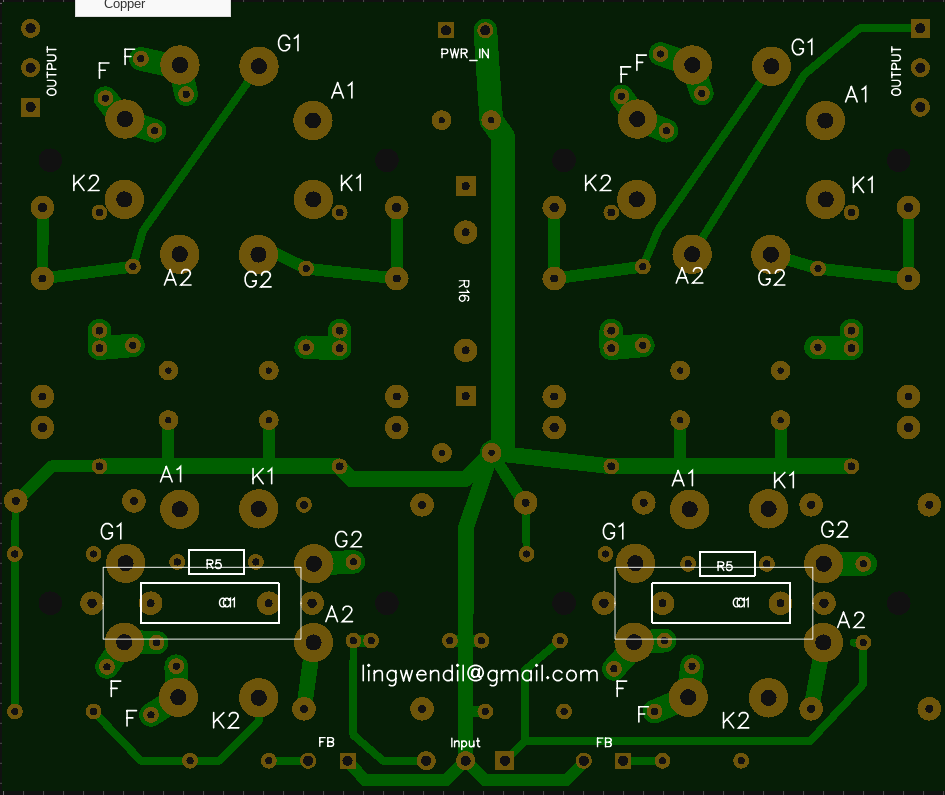Click the Input silkscreen label

tap(465, 743)
